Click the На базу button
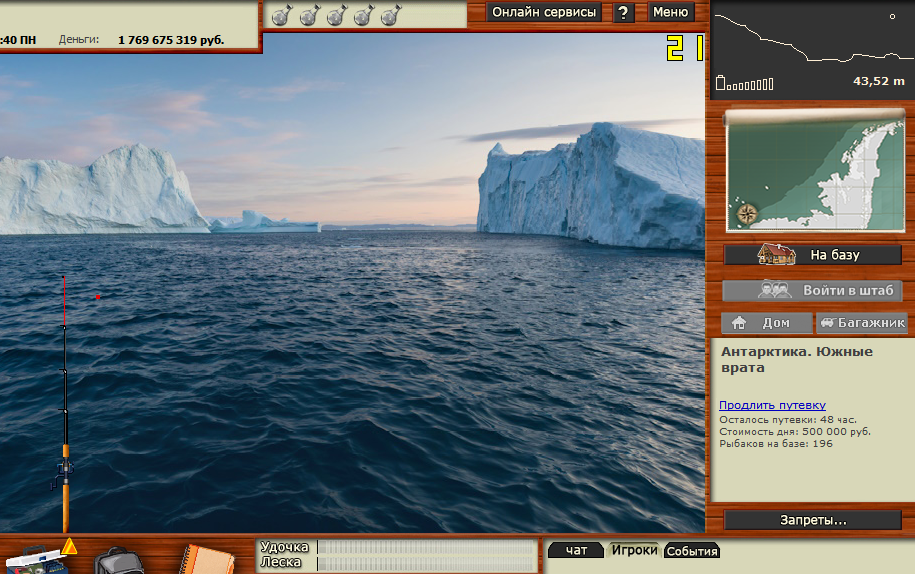 click(812, 255)
